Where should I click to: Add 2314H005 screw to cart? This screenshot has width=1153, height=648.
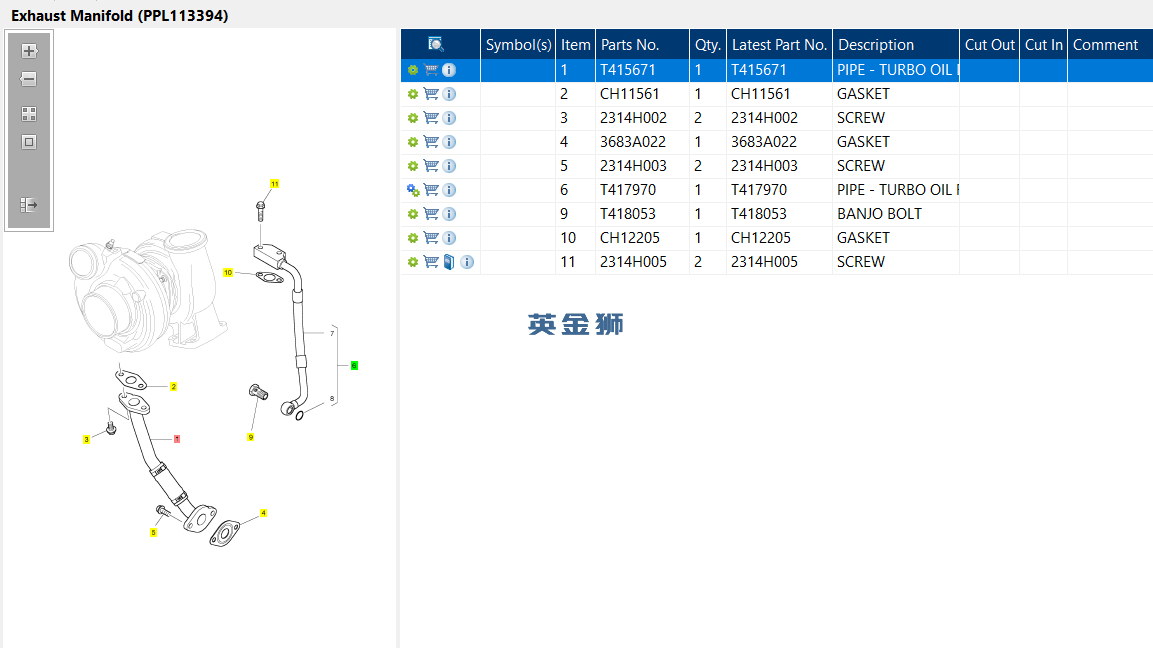(431, 262)
